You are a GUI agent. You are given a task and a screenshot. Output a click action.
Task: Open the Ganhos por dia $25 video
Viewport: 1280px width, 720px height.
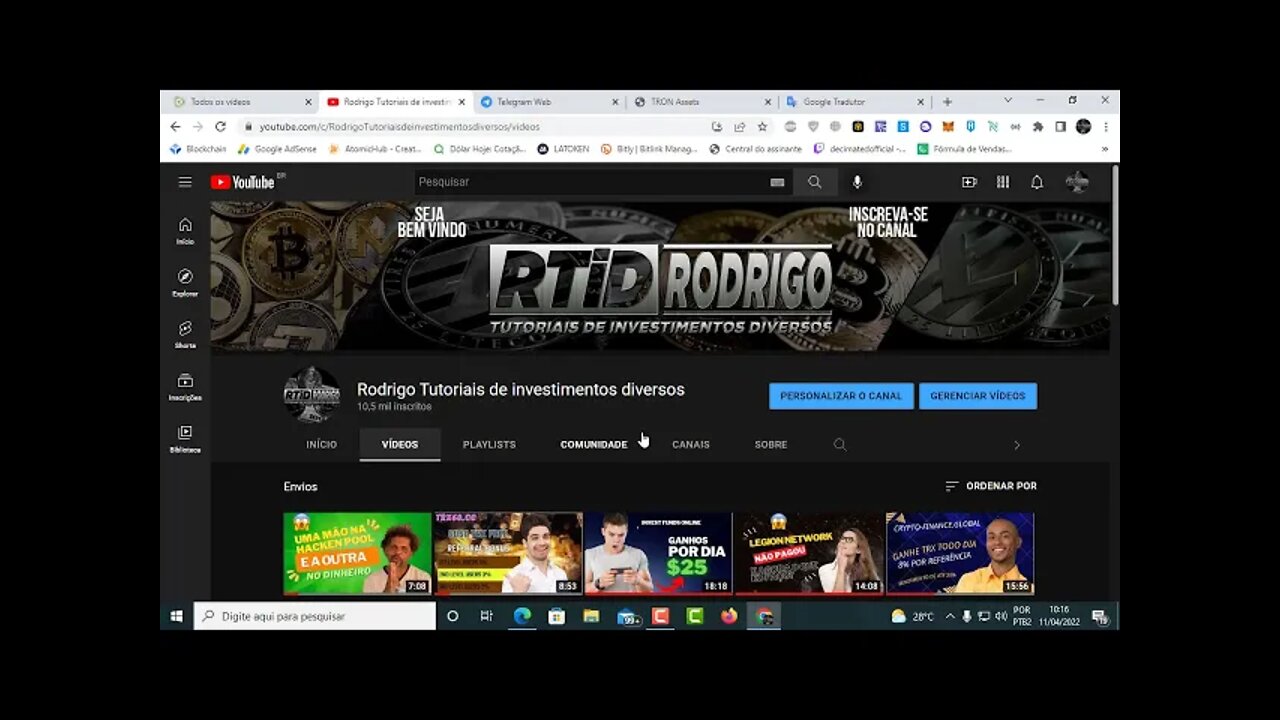click(658, 553)
